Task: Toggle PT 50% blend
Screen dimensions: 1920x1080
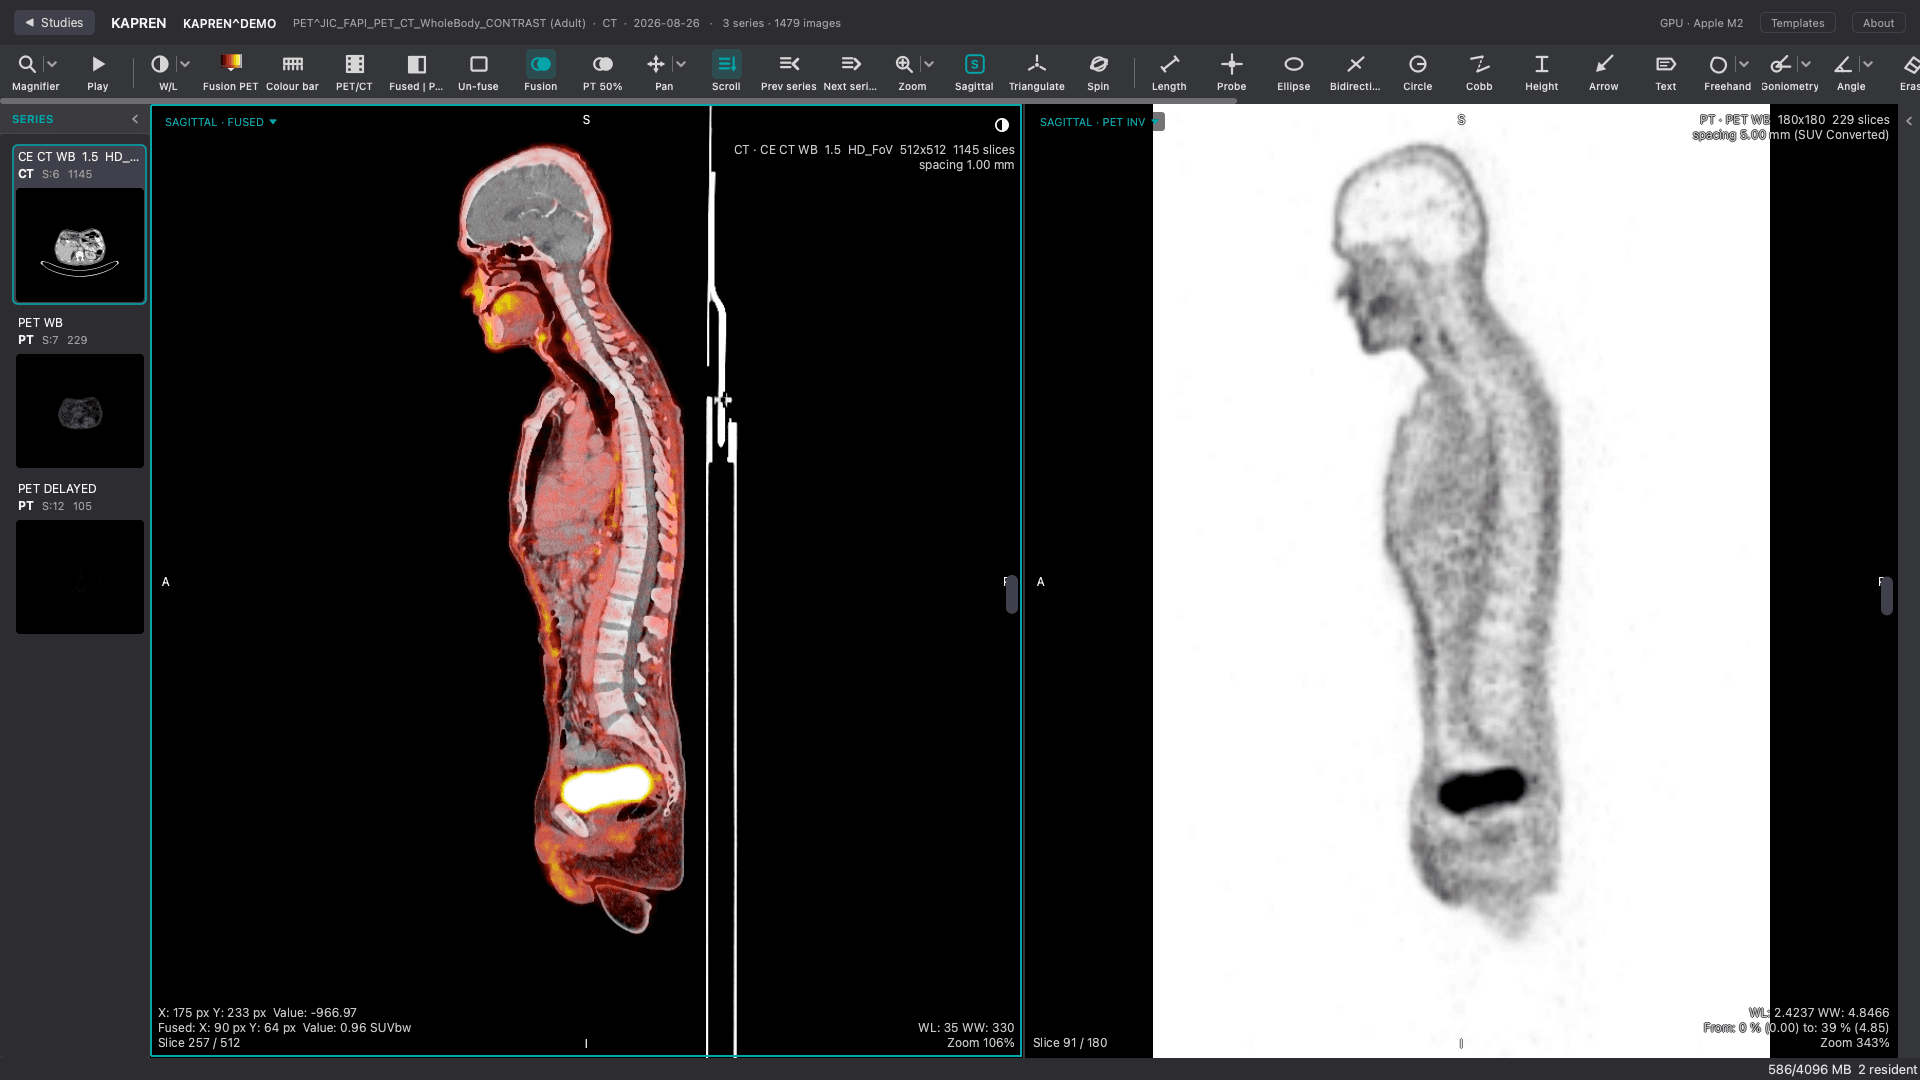Action: [x=603, y=72]
